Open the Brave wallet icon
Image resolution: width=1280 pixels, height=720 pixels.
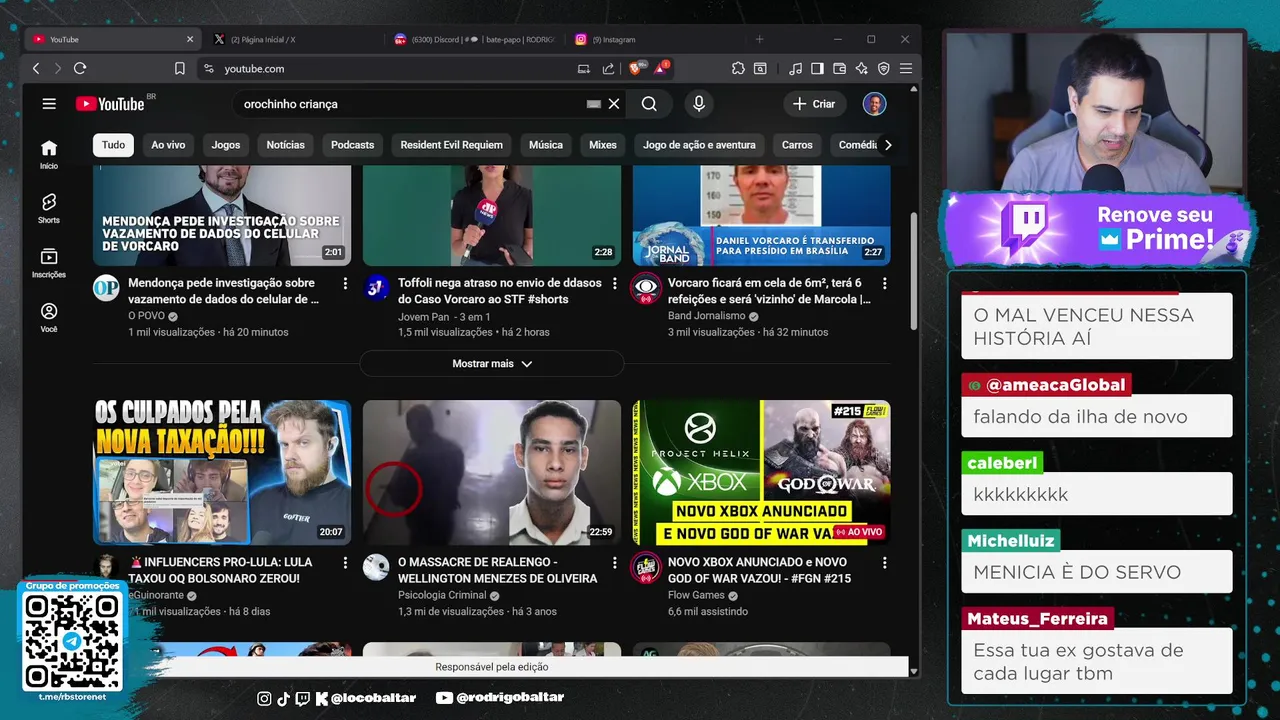pyautogui.click(x=839, y=68)
